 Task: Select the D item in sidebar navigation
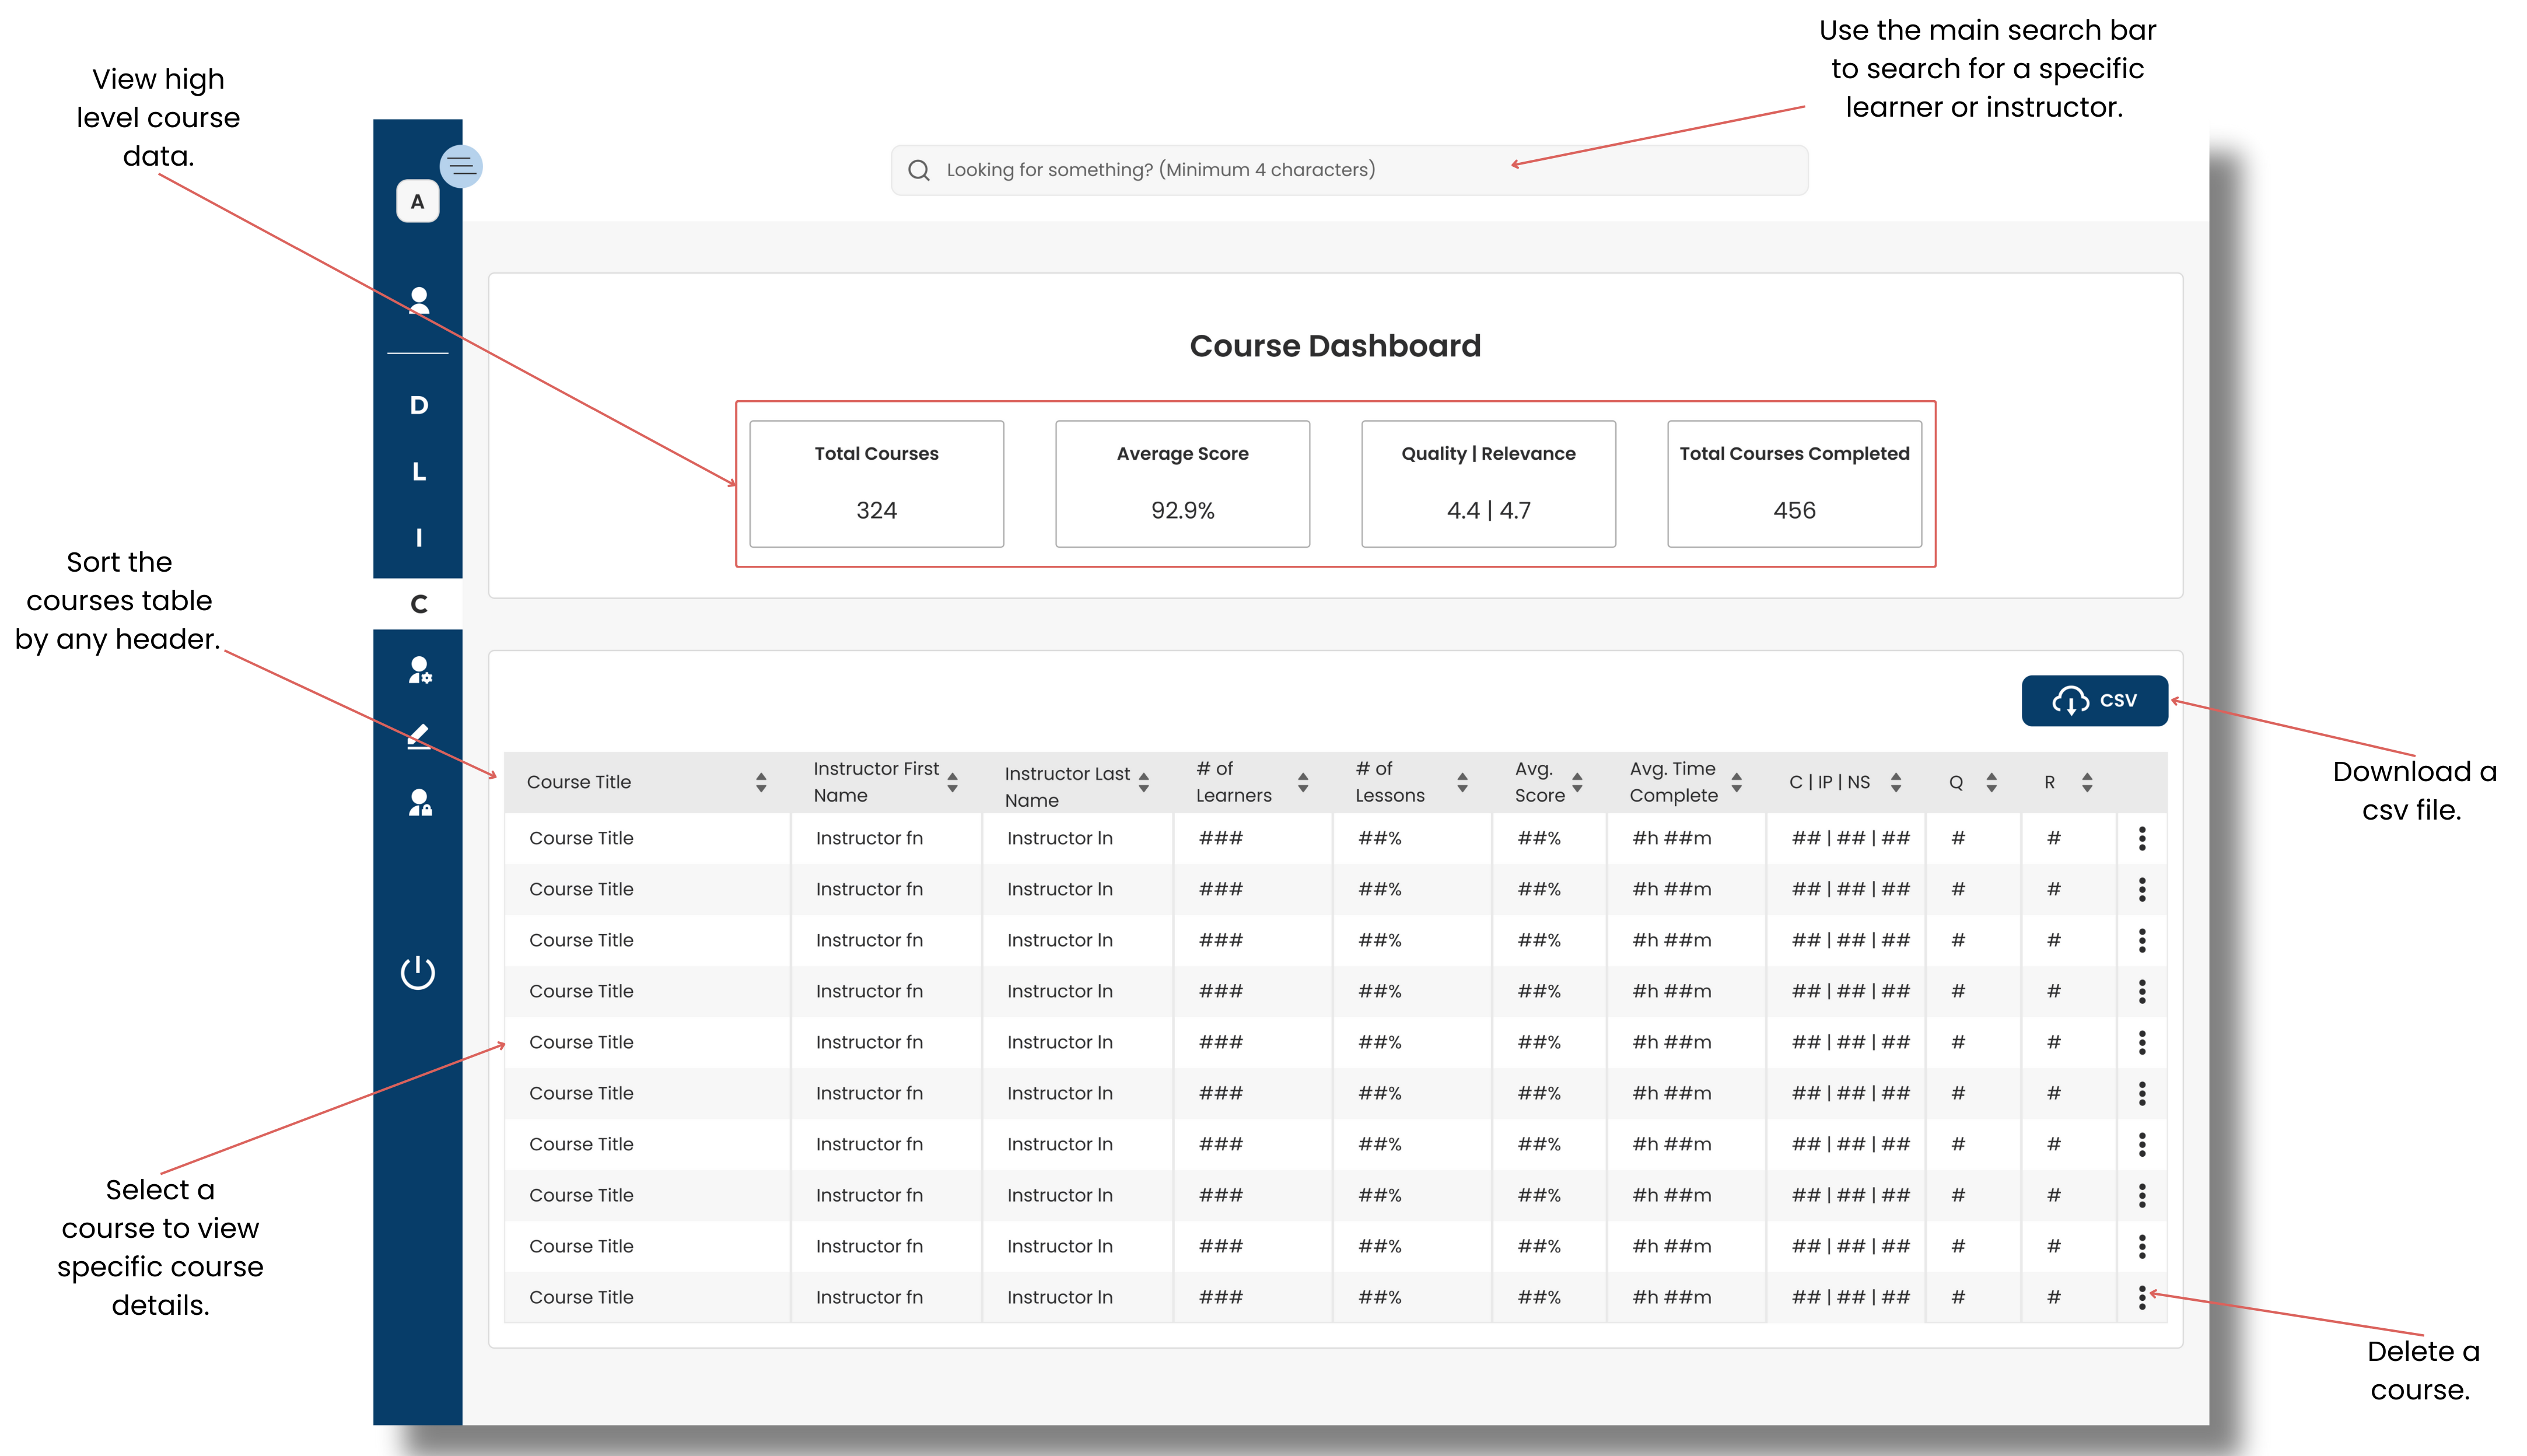(x=419, y=405)
